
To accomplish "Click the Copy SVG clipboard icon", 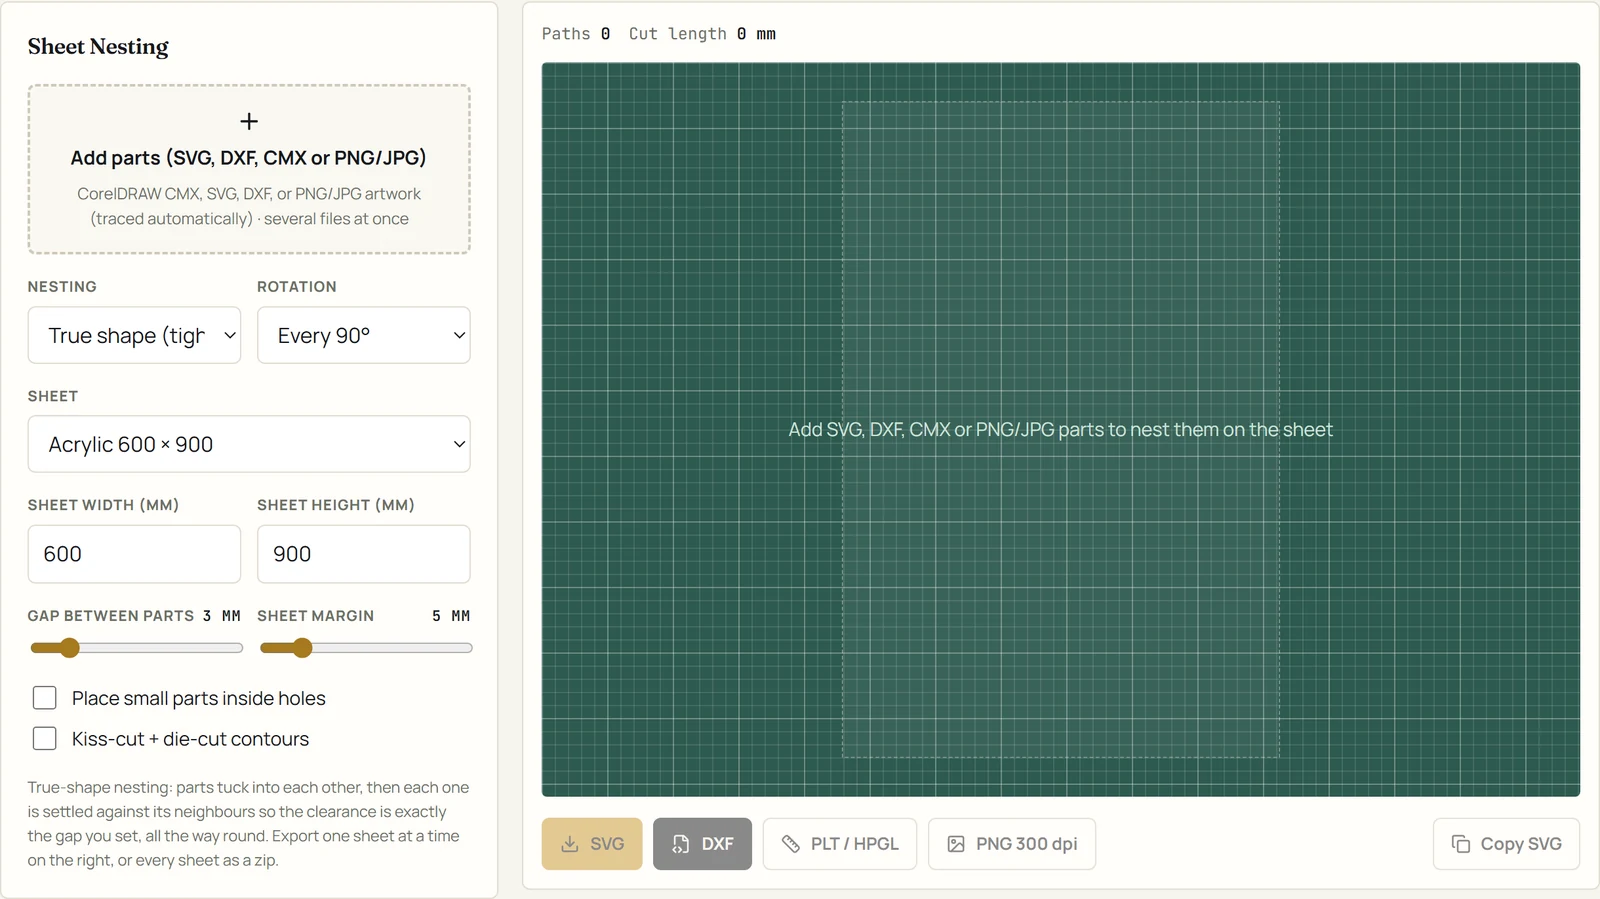I will [x=1461, y=844].
